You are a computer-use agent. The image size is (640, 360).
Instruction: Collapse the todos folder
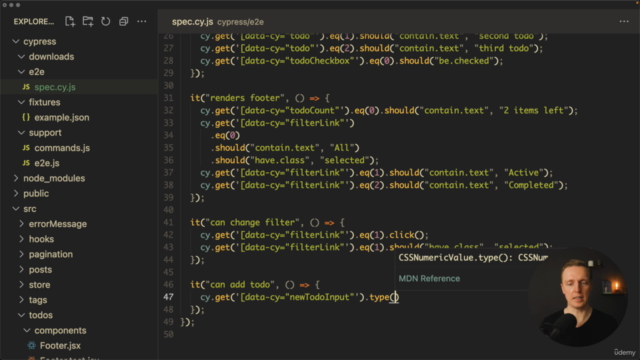point(21,315)
